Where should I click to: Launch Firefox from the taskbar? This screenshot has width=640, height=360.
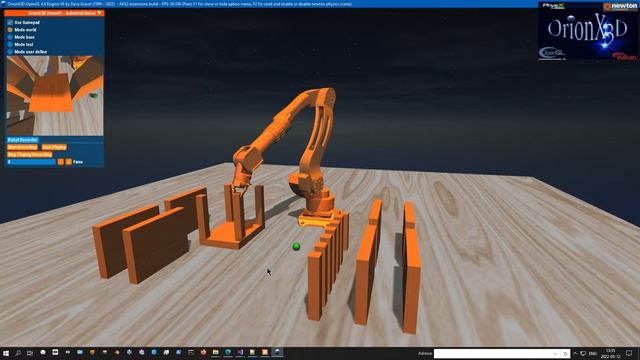click(203, 353)
